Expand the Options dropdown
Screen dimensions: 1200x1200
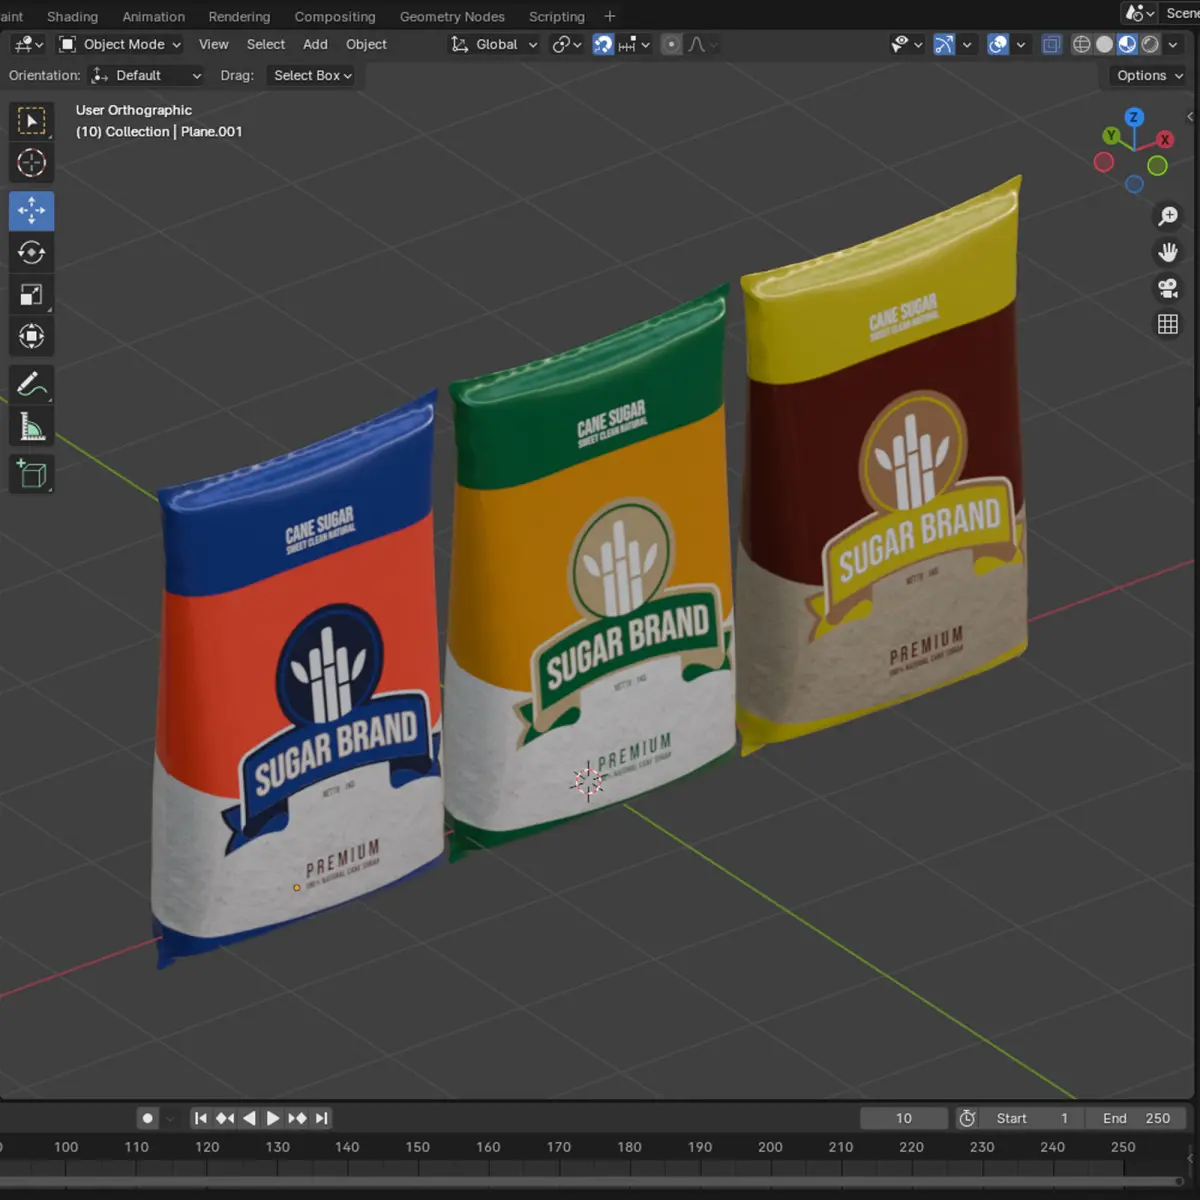coord(1150,75)
